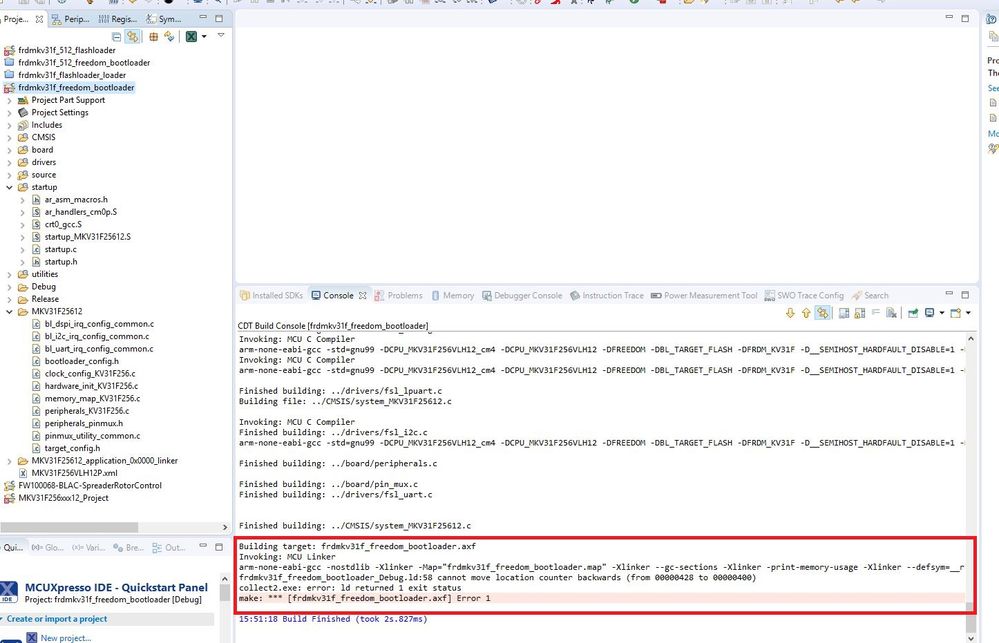
Task: Click the green X icon in Project Explorer toolbar
Action: click(x=191, y=37)
